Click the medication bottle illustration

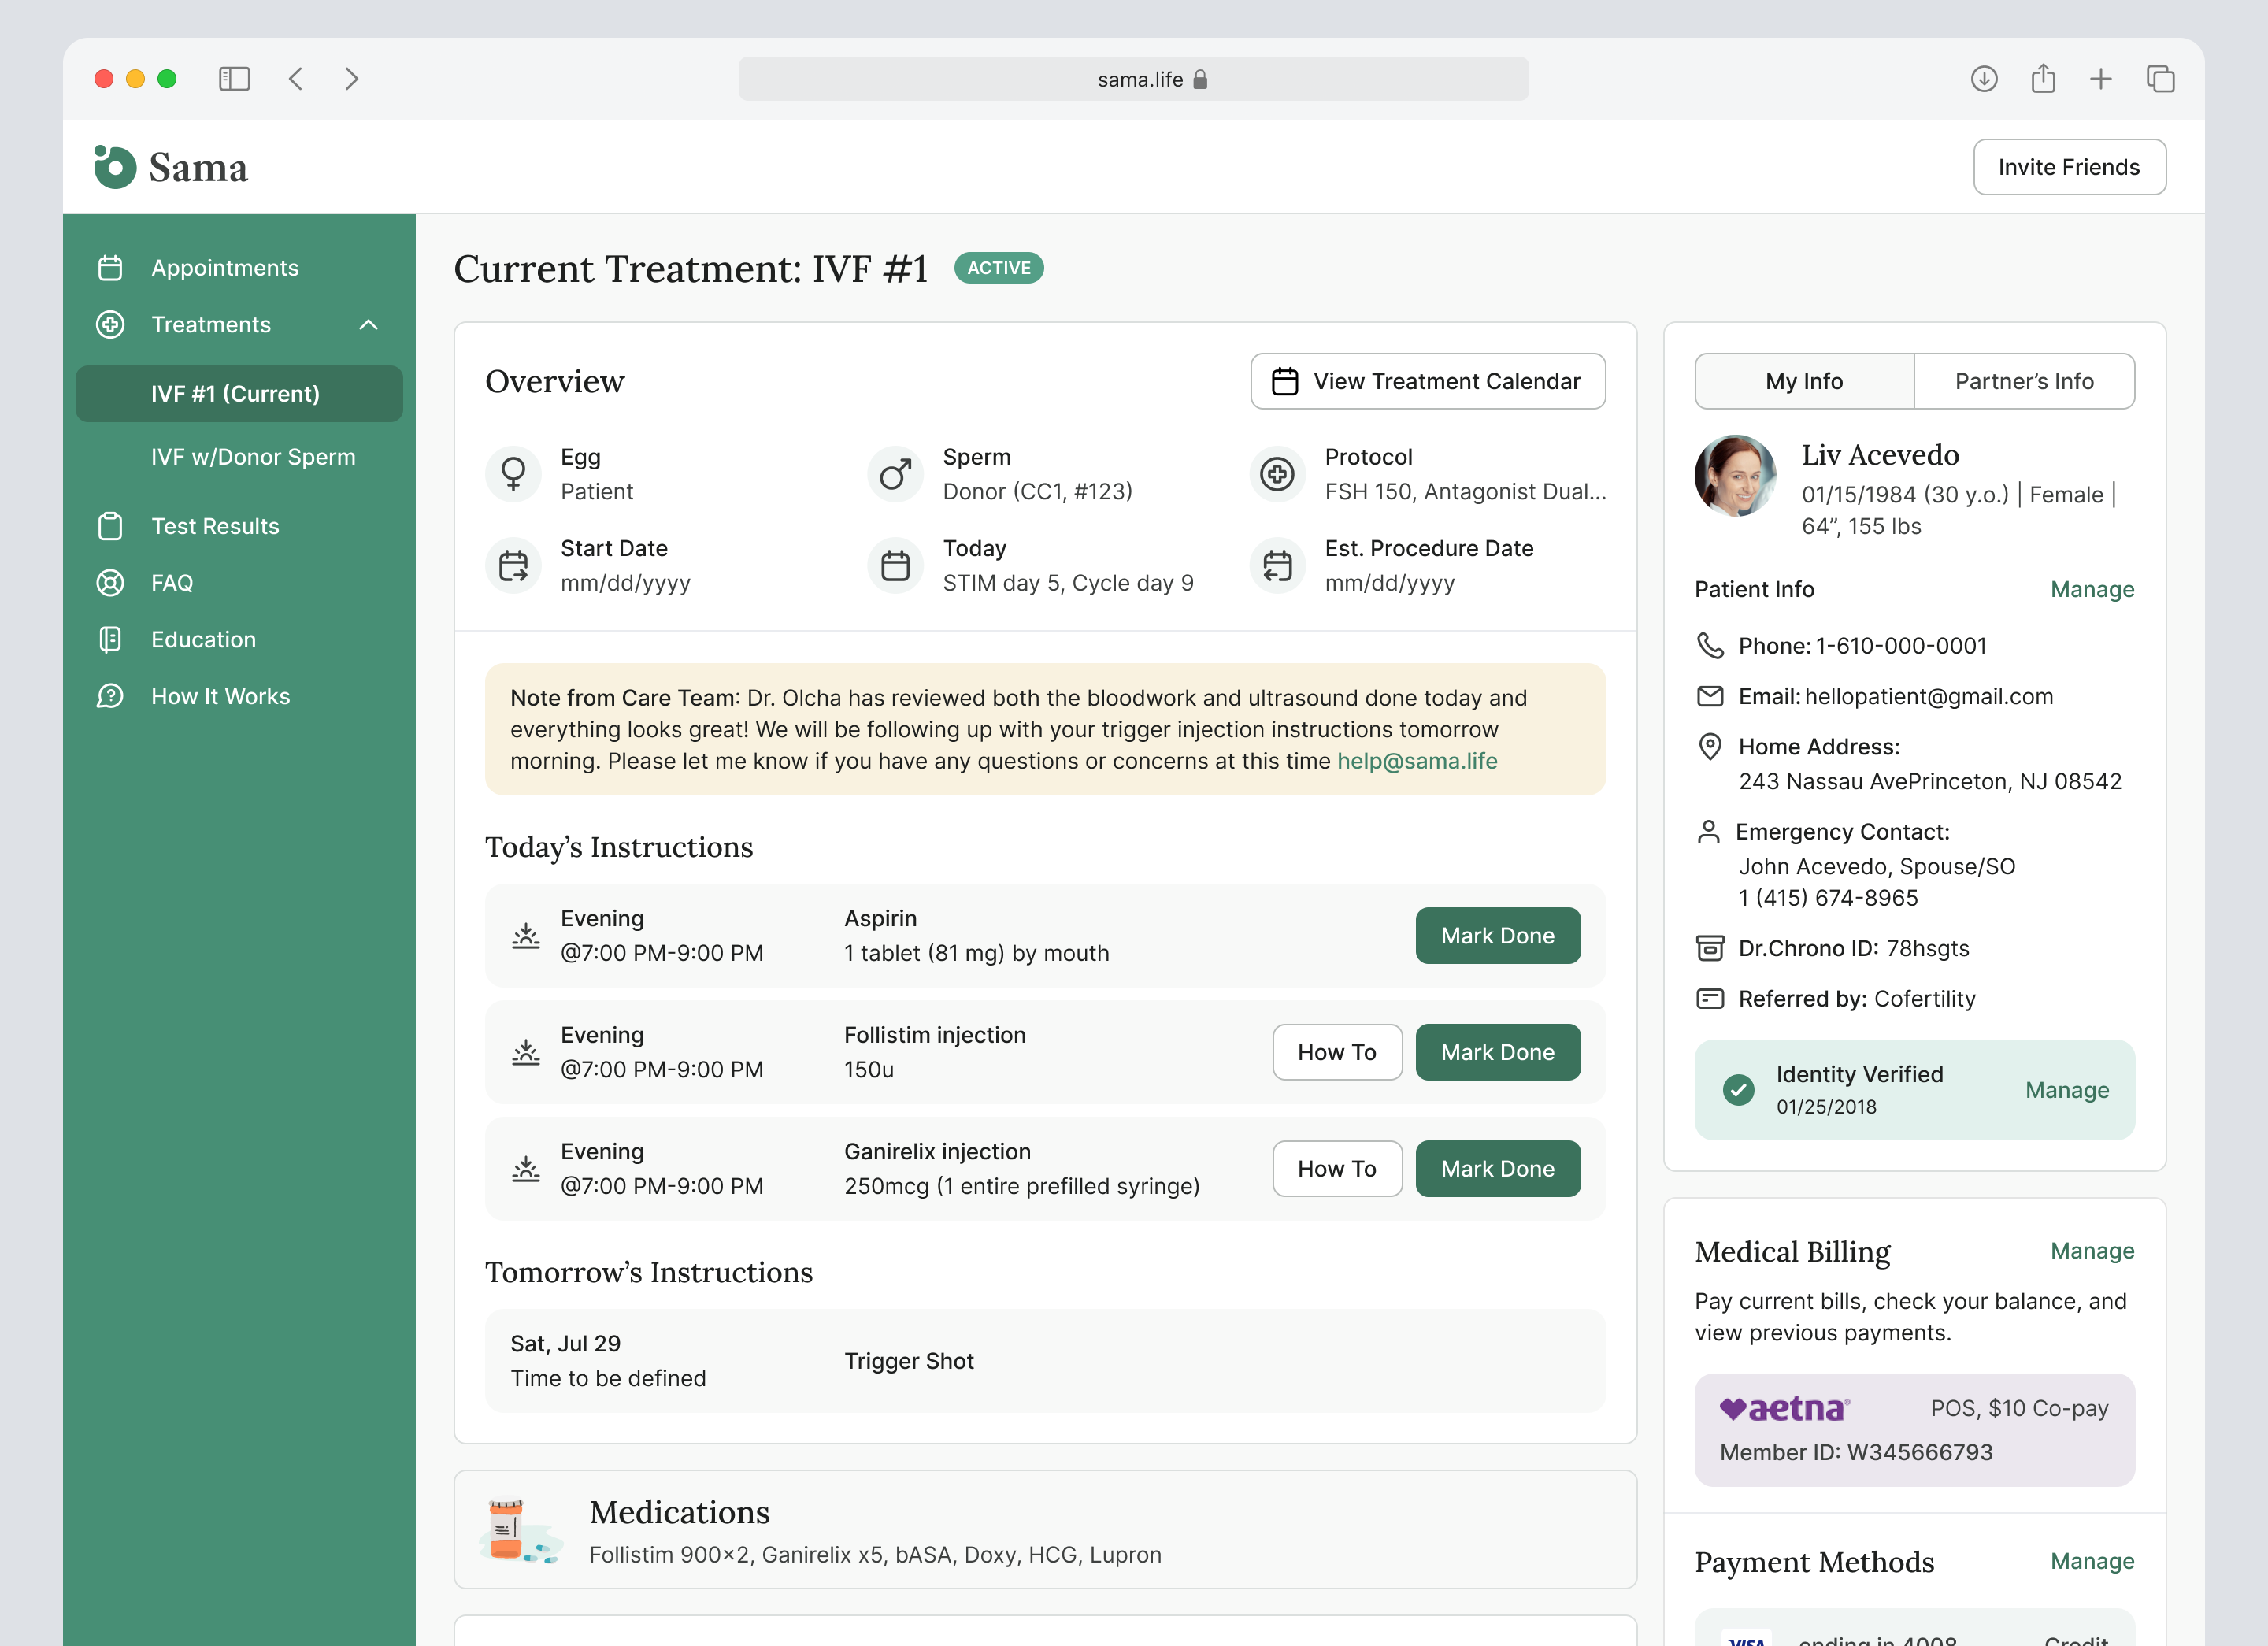(x=520, y=1530)
